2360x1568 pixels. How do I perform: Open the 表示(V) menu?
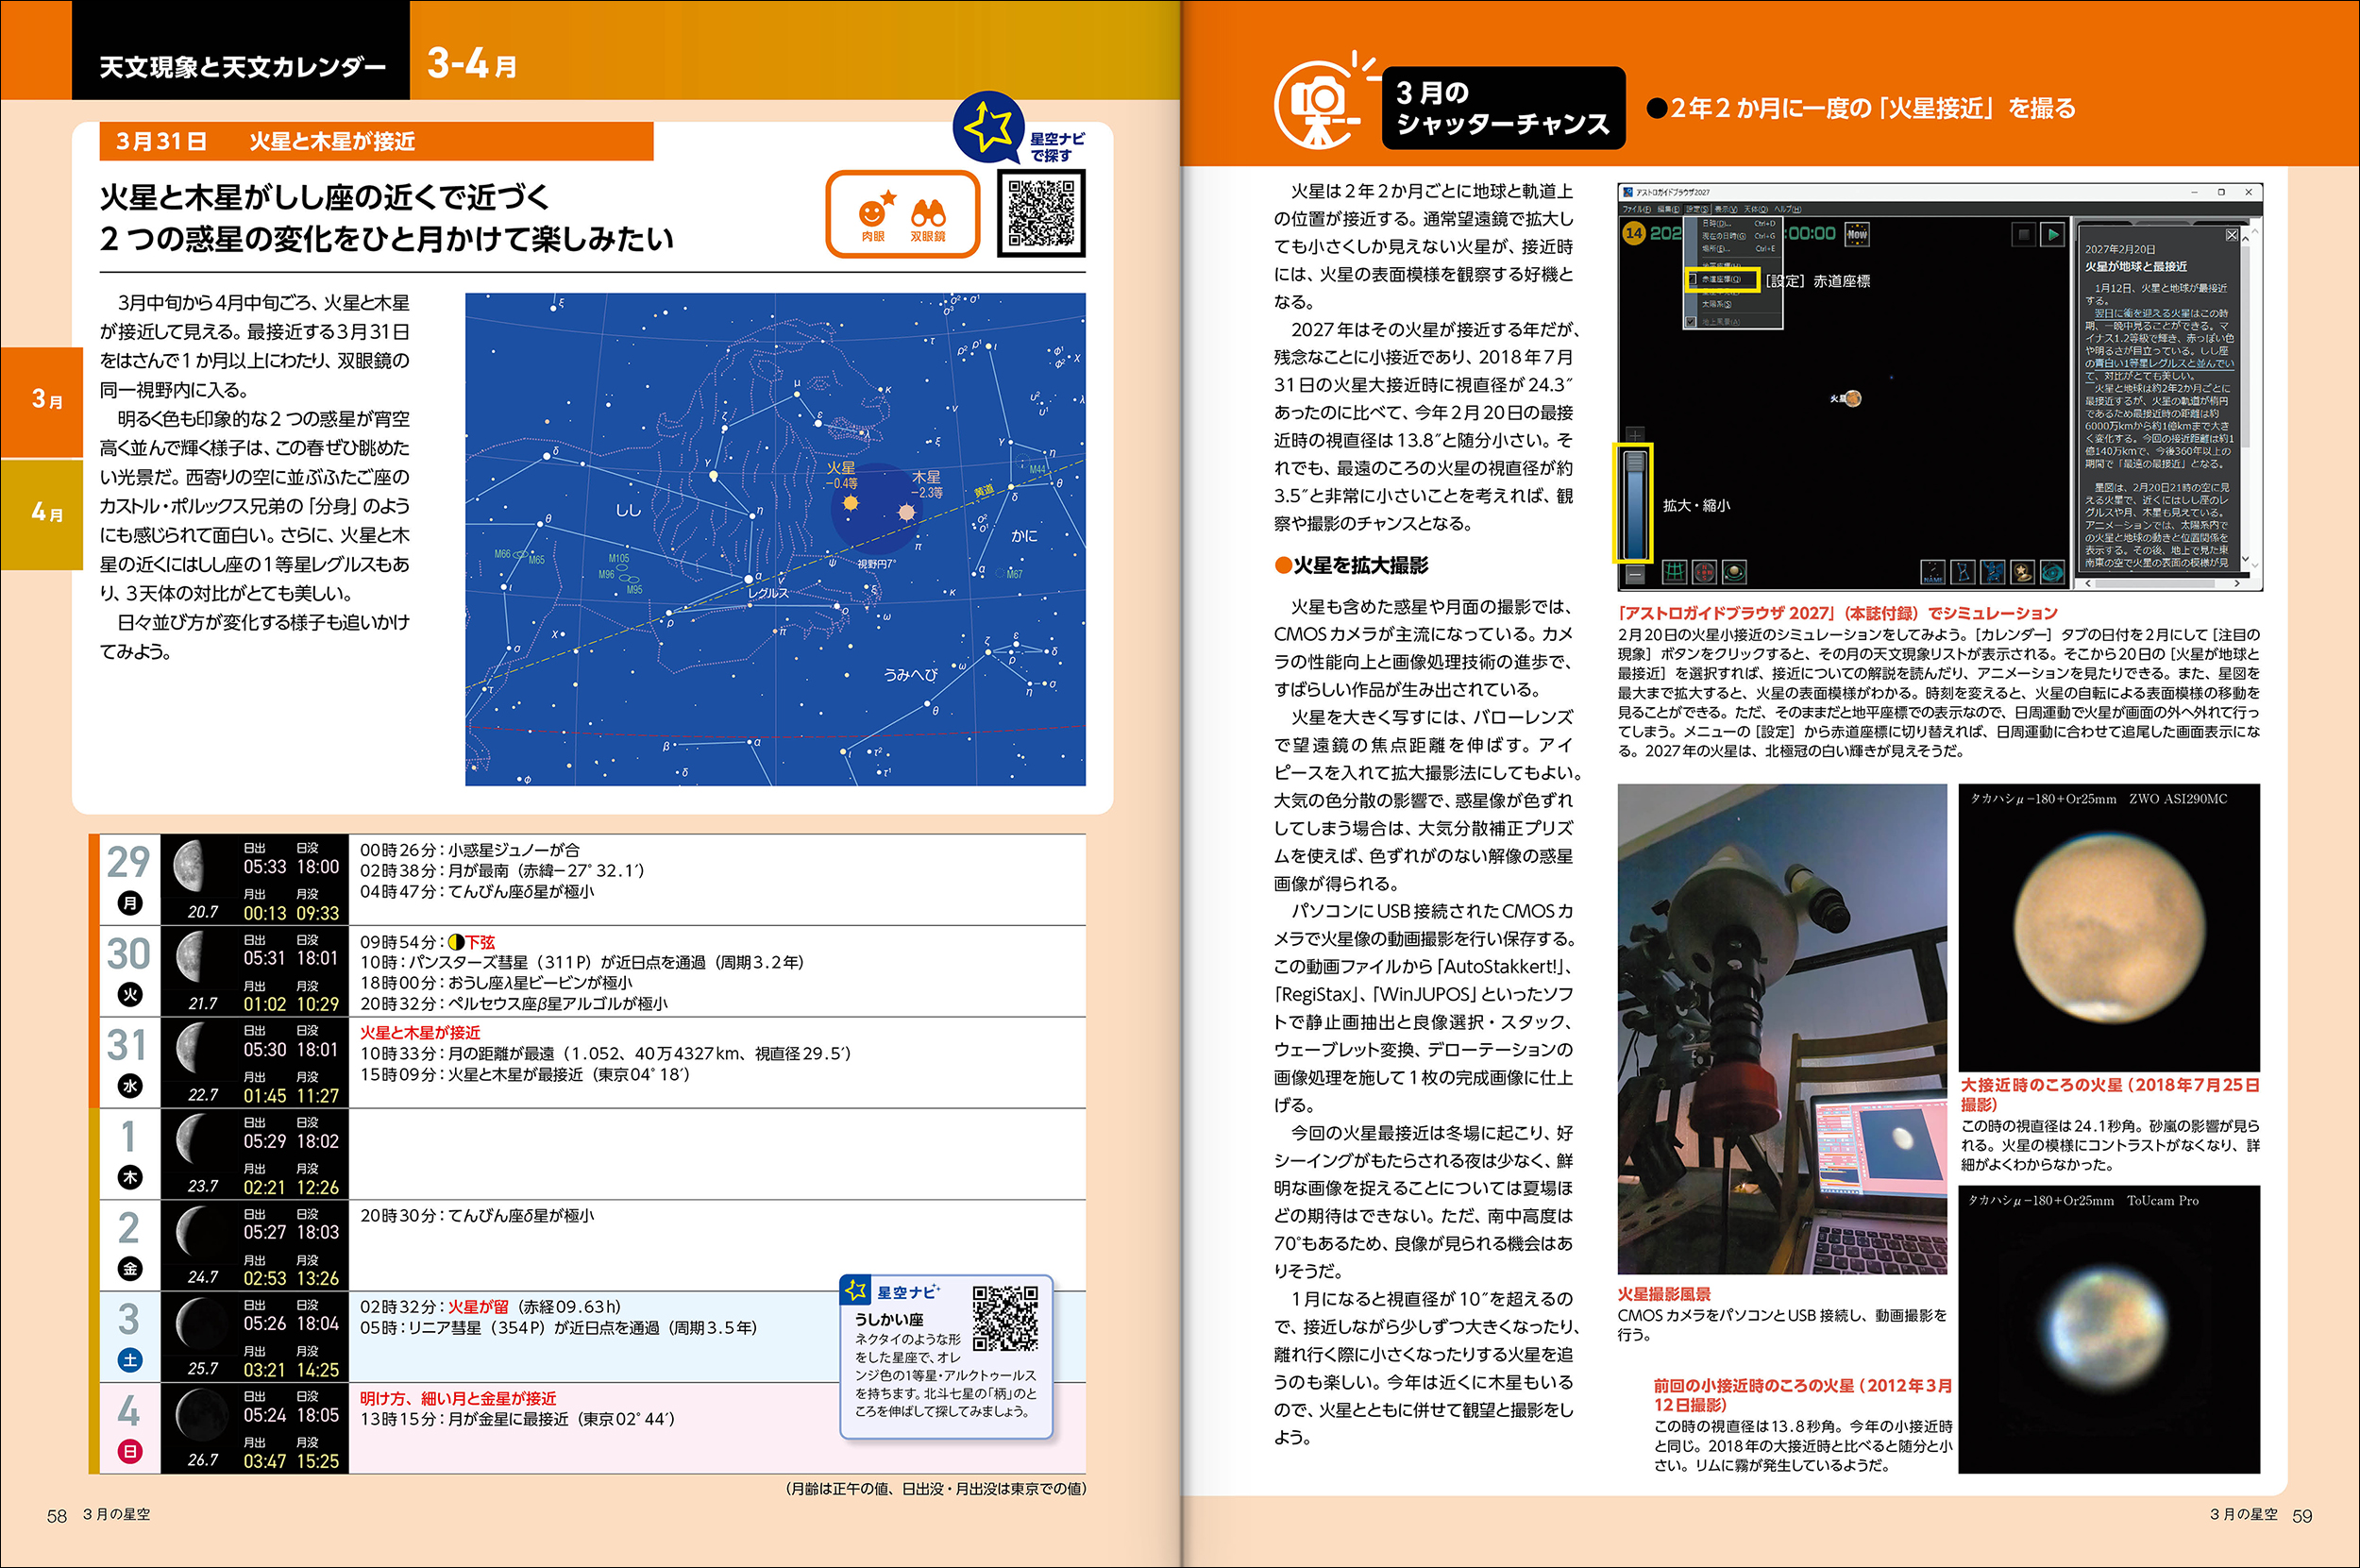(x=1727, y=209)
